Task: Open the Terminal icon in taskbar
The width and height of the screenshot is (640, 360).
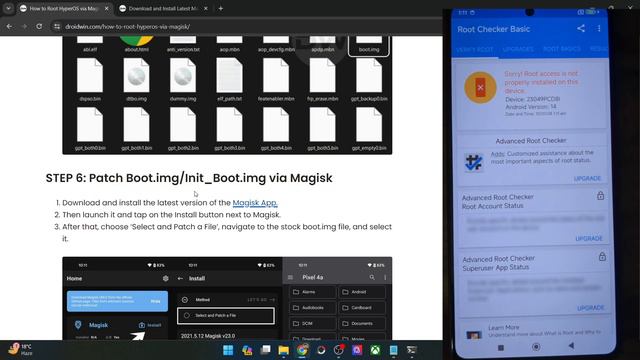Action: (x=411, y=350)
